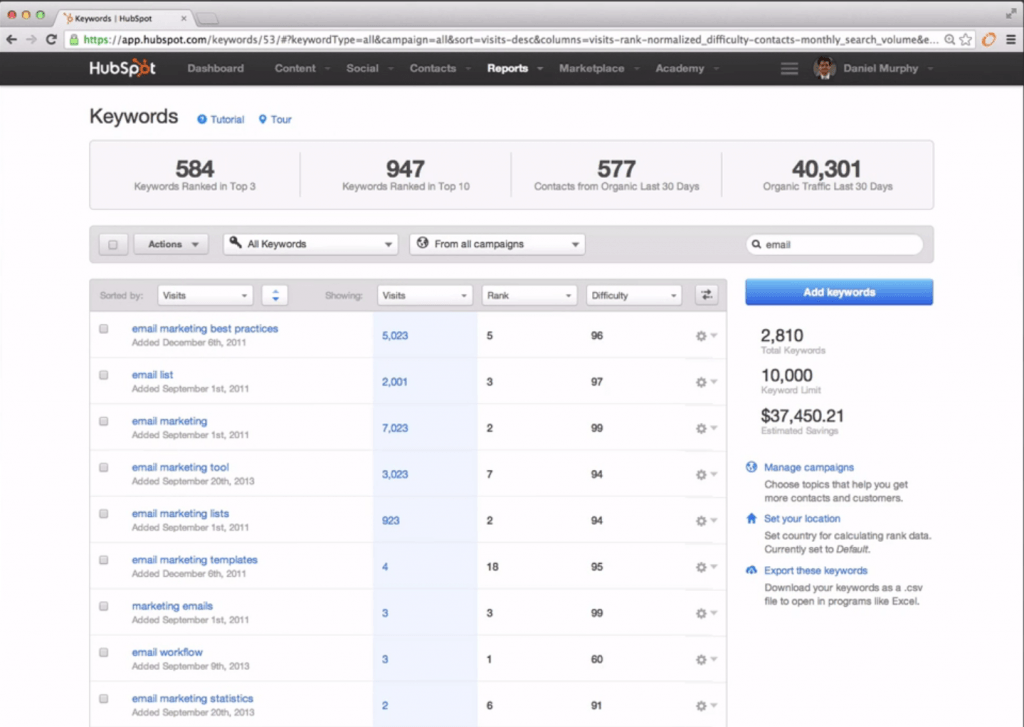The width and height of the screenshot is (1024, 727).
Task: Open gear settings for email marketing tool
Action: (x=706, y=474)
